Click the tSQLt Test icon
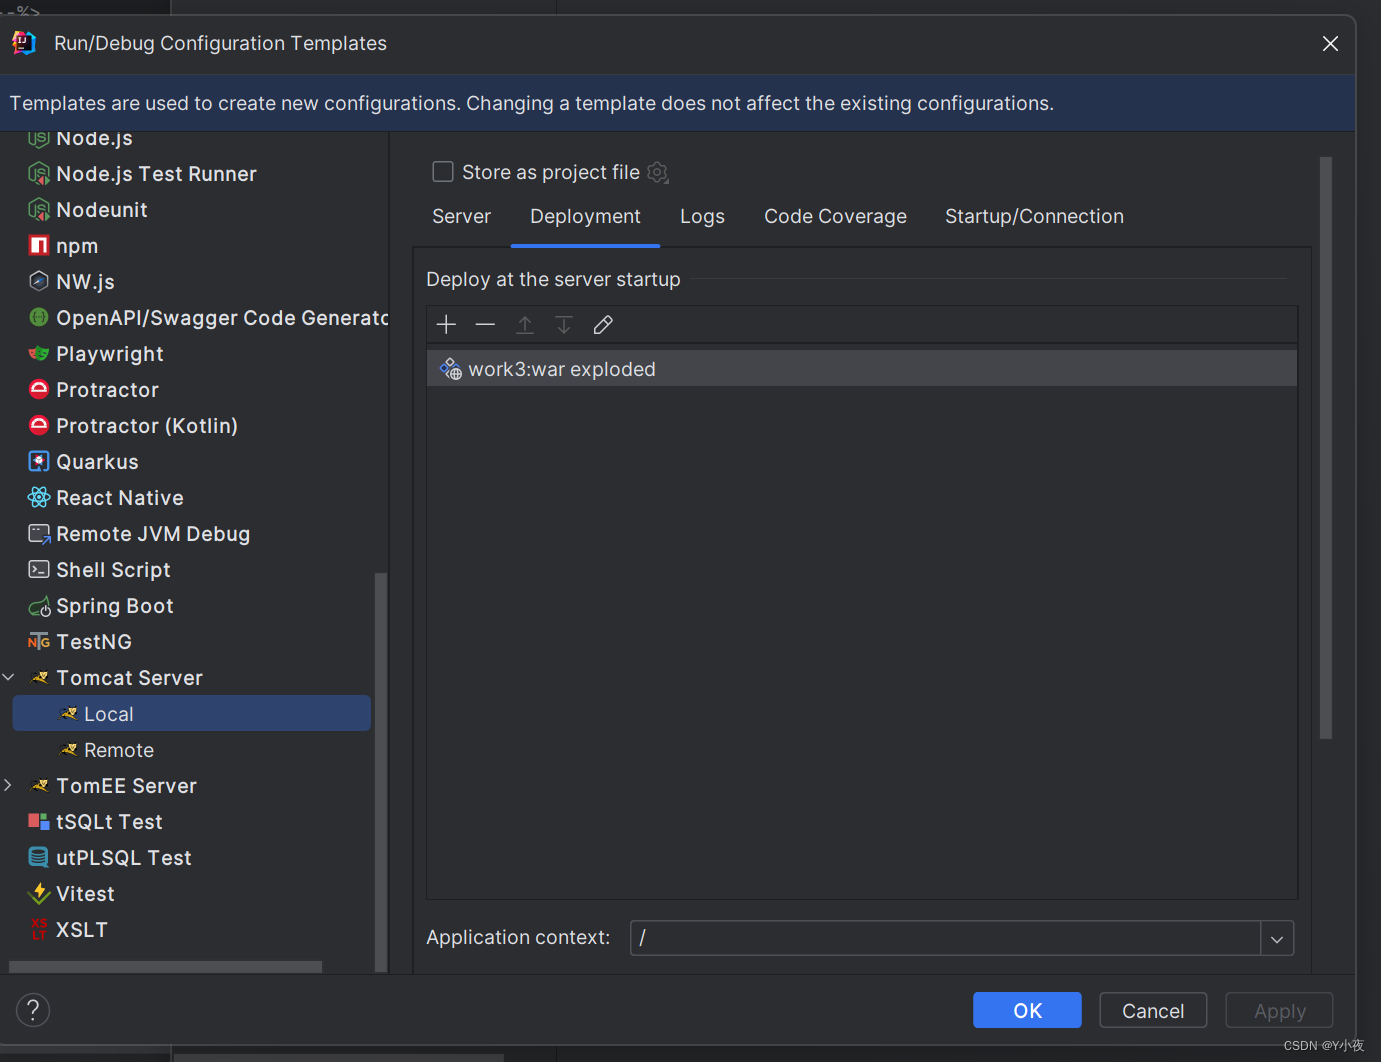 coord(39,821)
